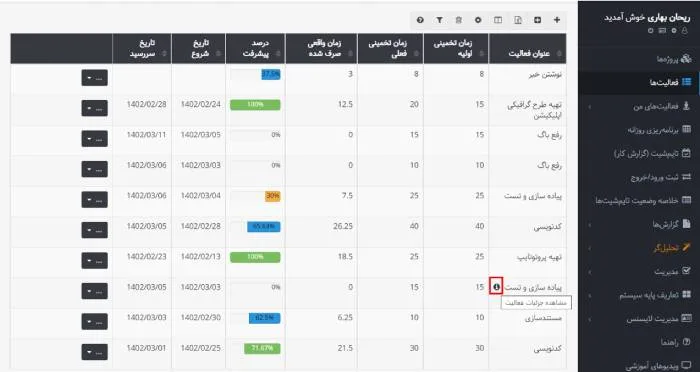This screenshot has height=372, width=700.
Task: Sort by عنوان فعالیت column sort icon
Action: [558, 54]
